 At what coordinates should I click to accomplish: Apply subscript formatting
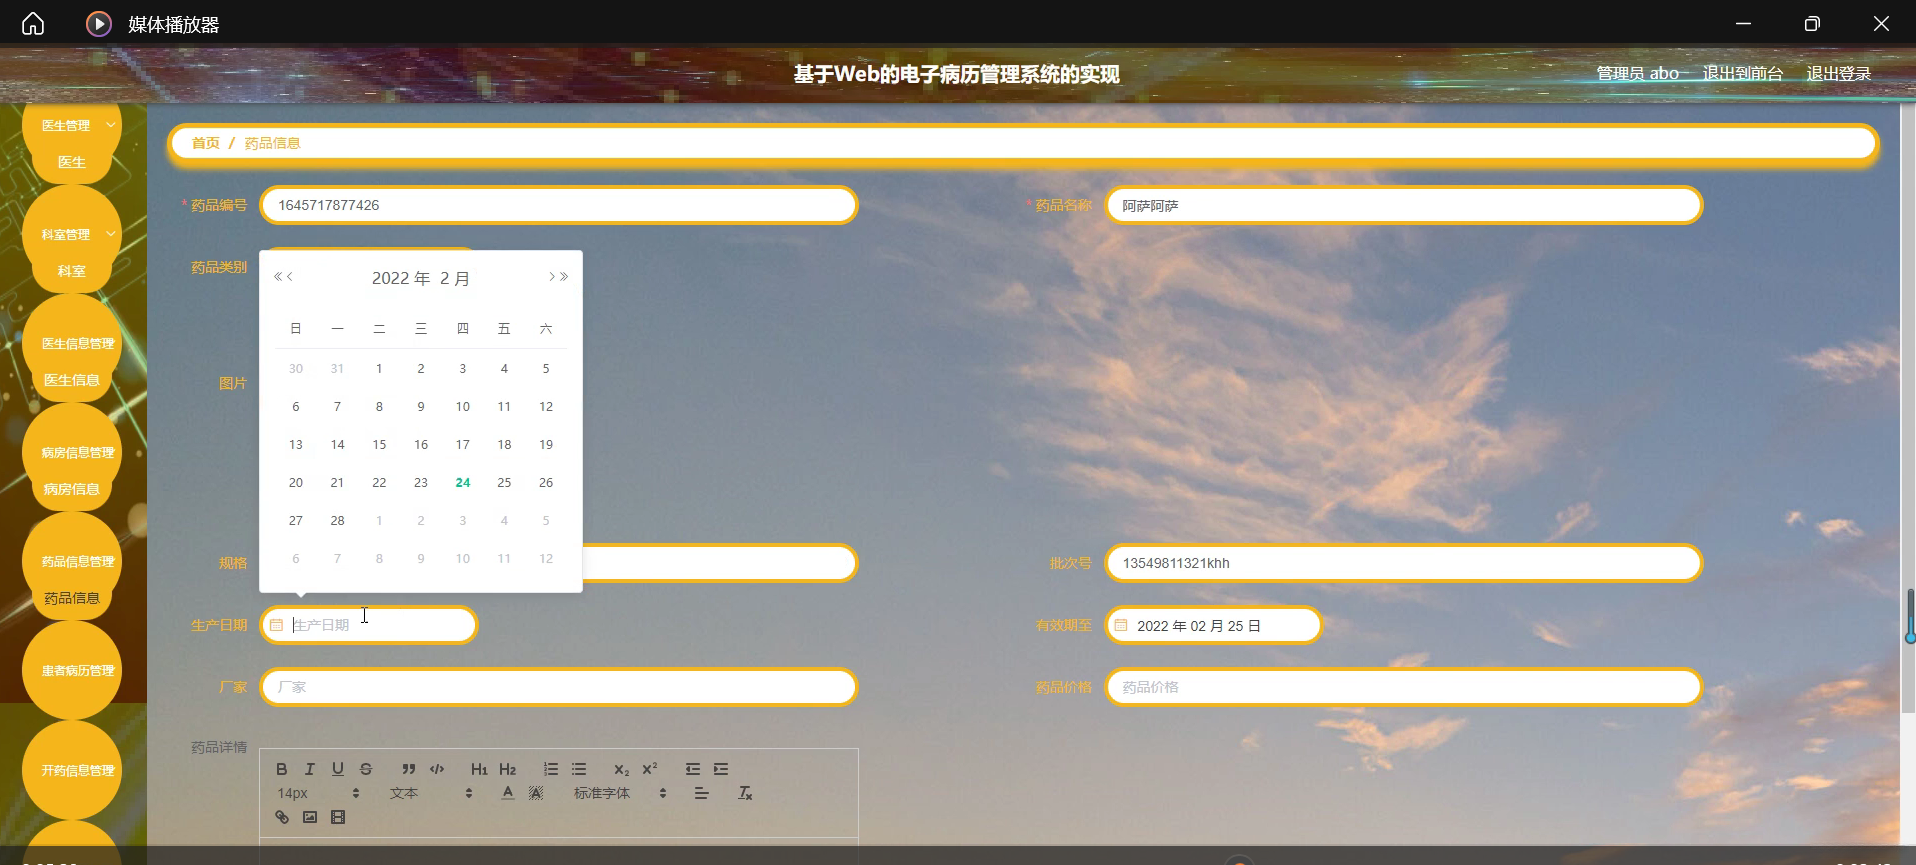click(x=622, y=769)
